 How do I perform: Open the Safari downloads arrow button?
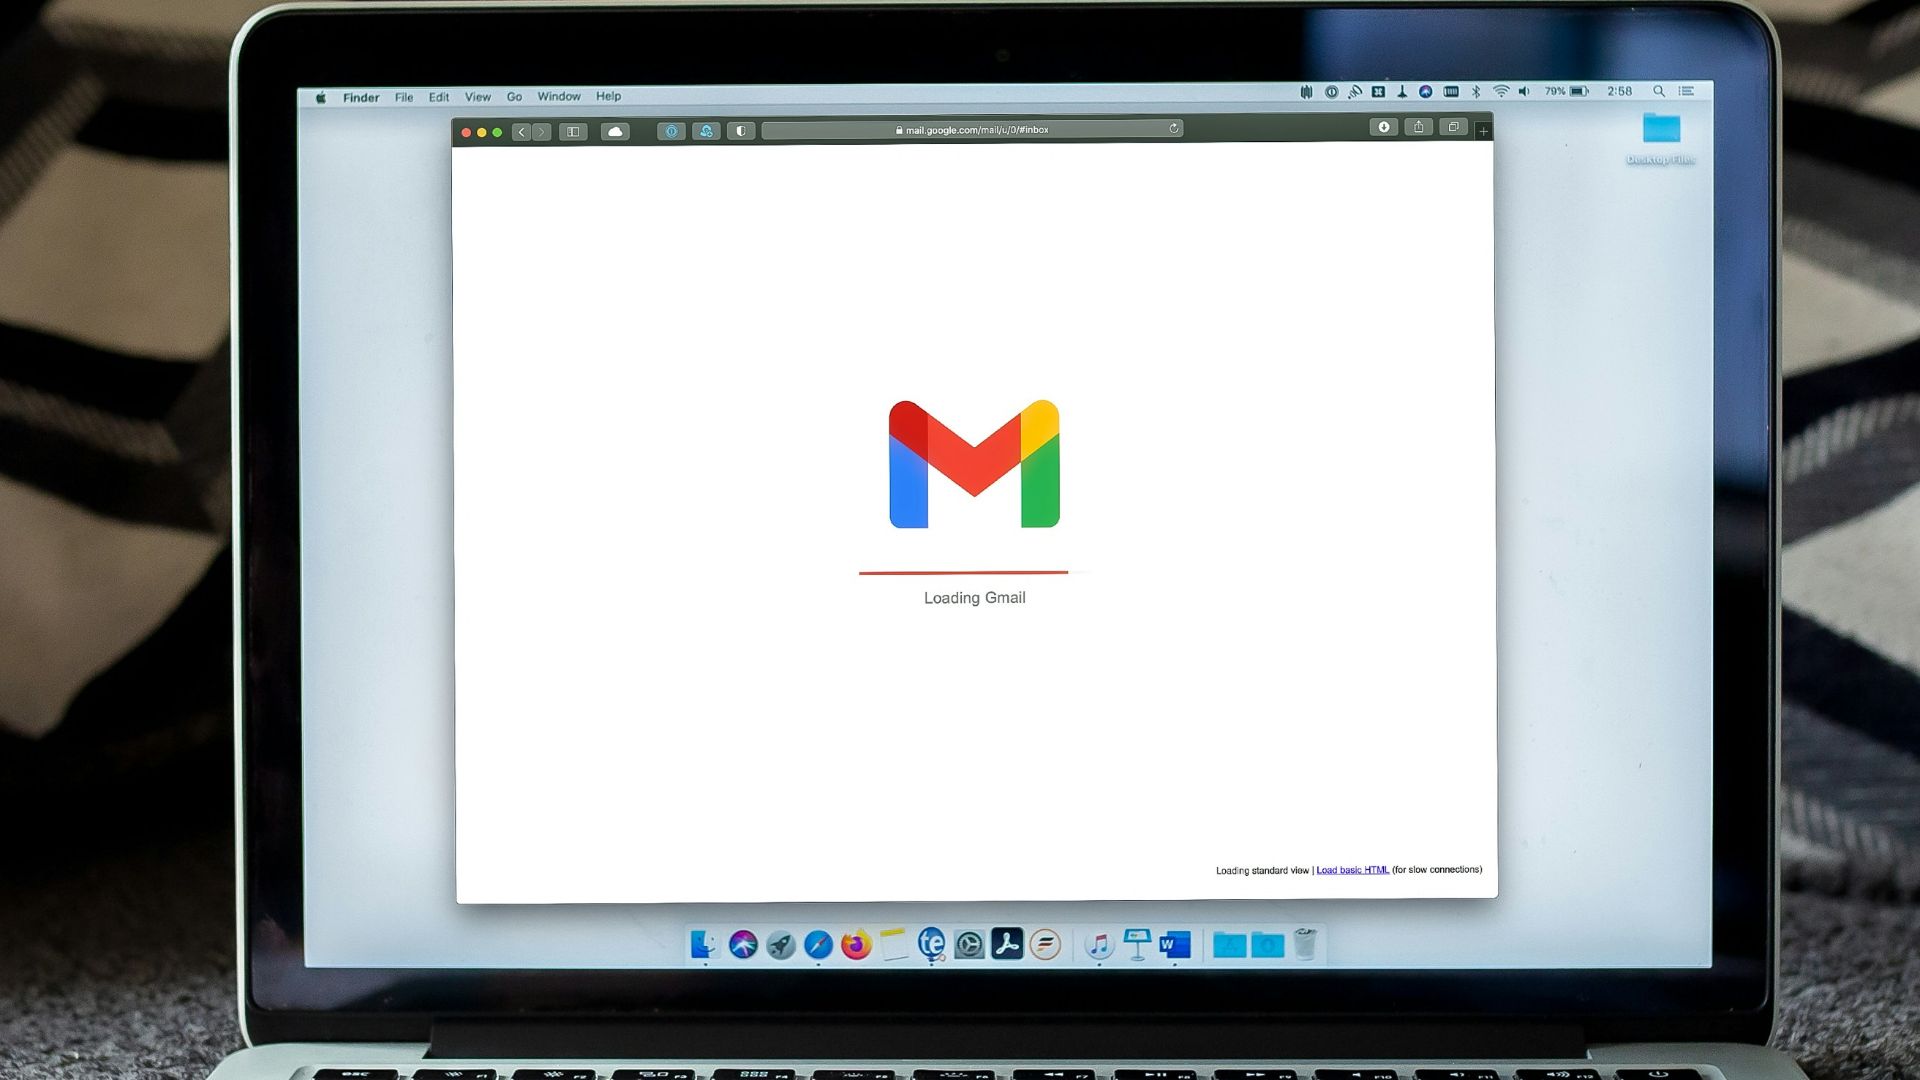(x=1383, y=127)
